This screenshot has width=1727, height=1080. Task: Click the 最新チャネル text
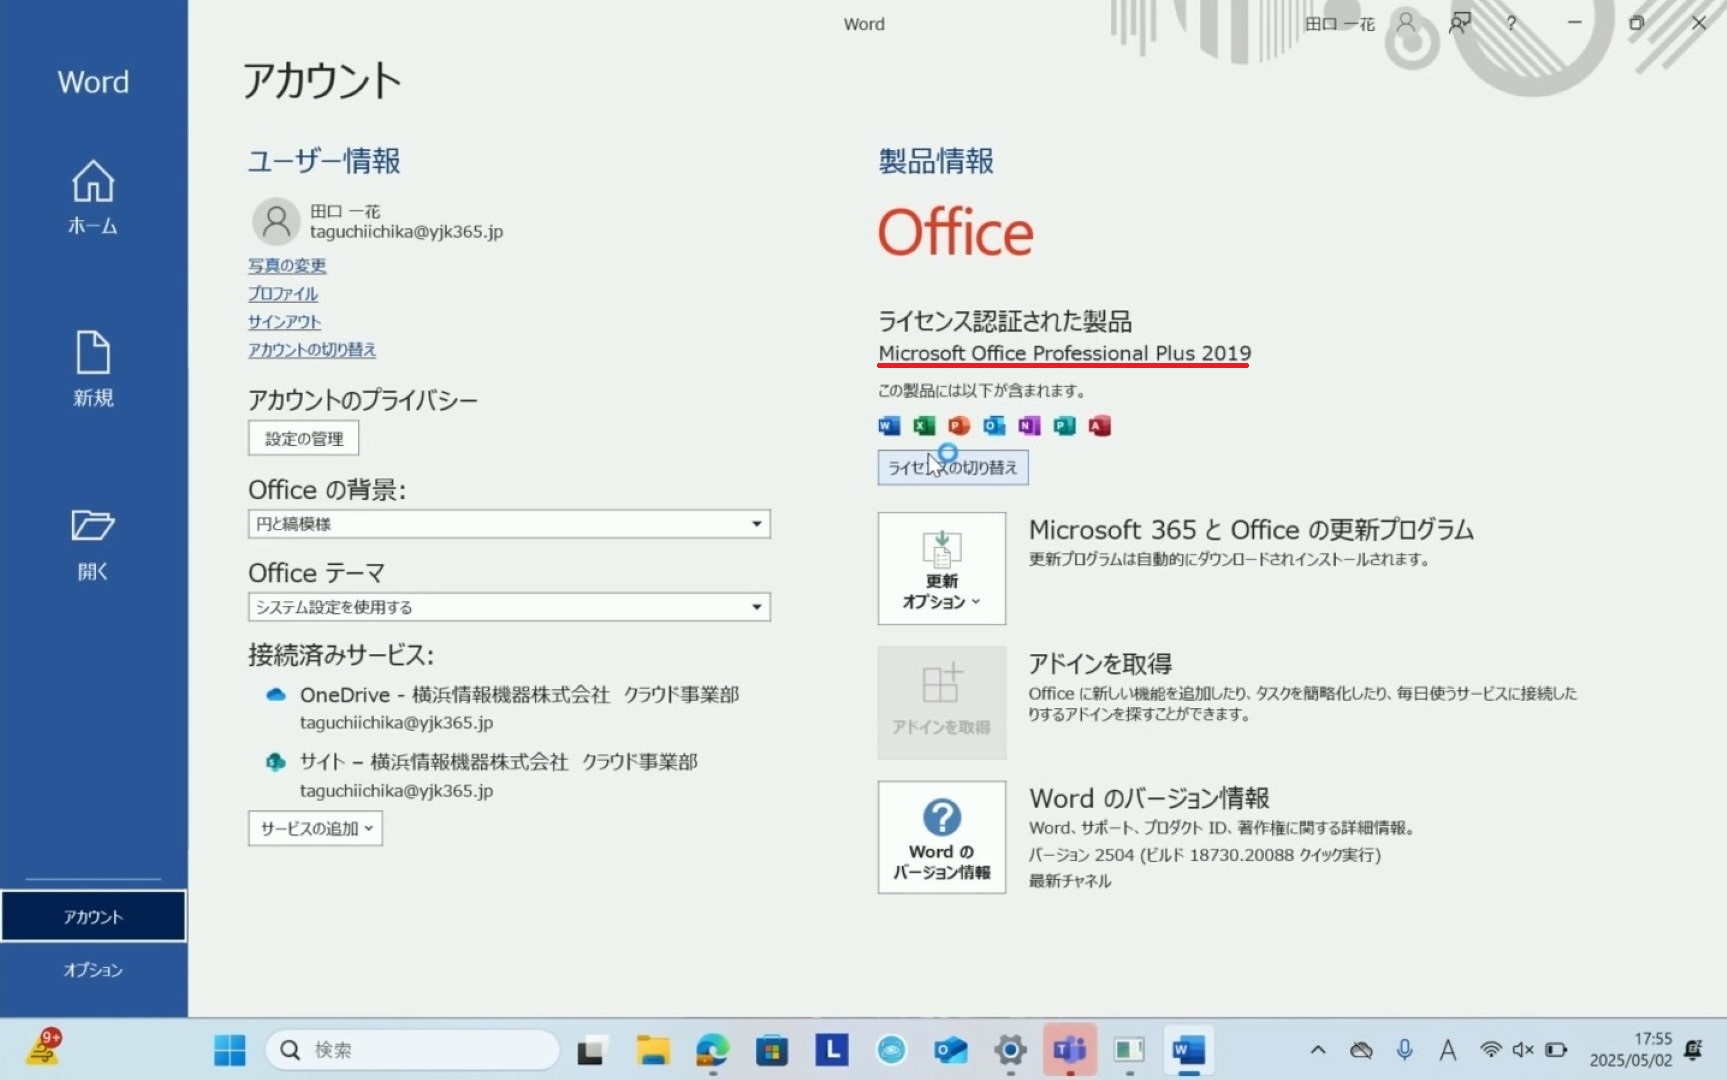tap(1070, 881)
